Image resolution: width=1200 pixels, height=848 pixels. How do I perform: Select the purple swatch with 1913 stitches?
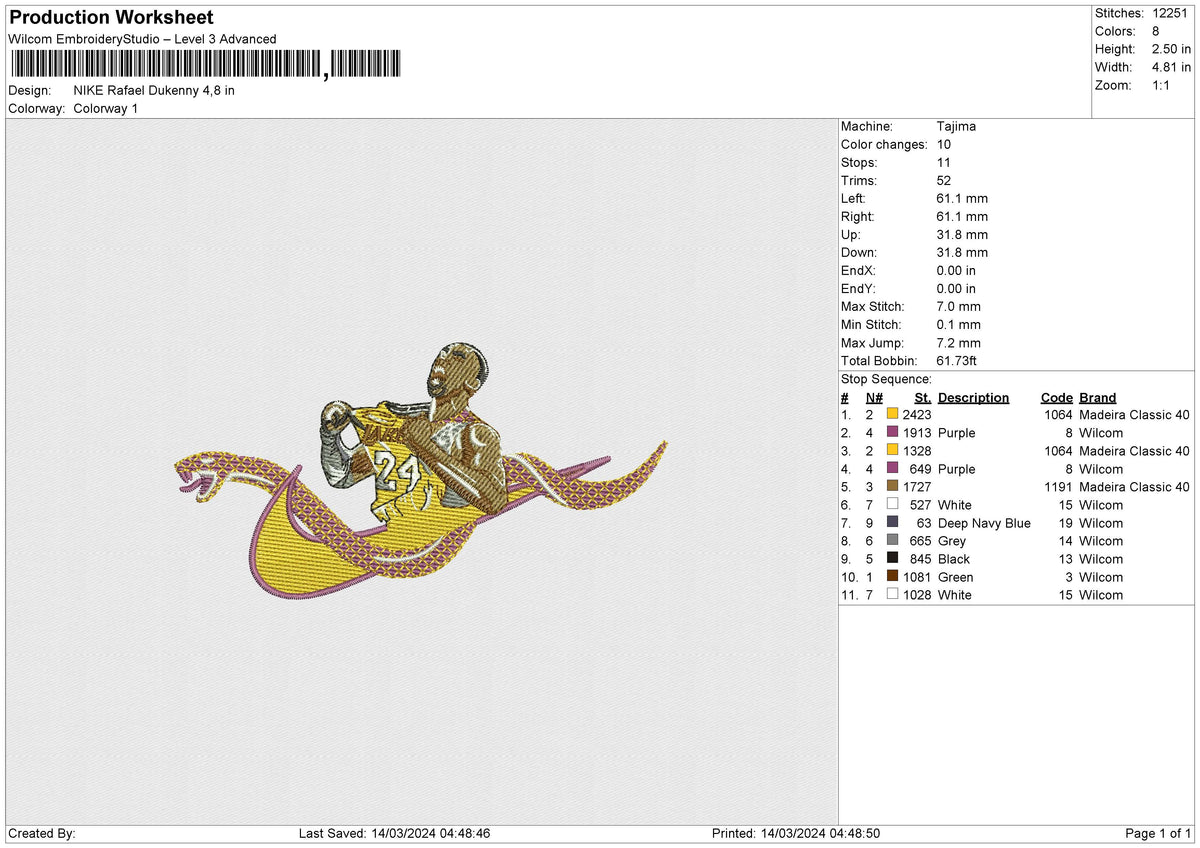pos(892,432)
